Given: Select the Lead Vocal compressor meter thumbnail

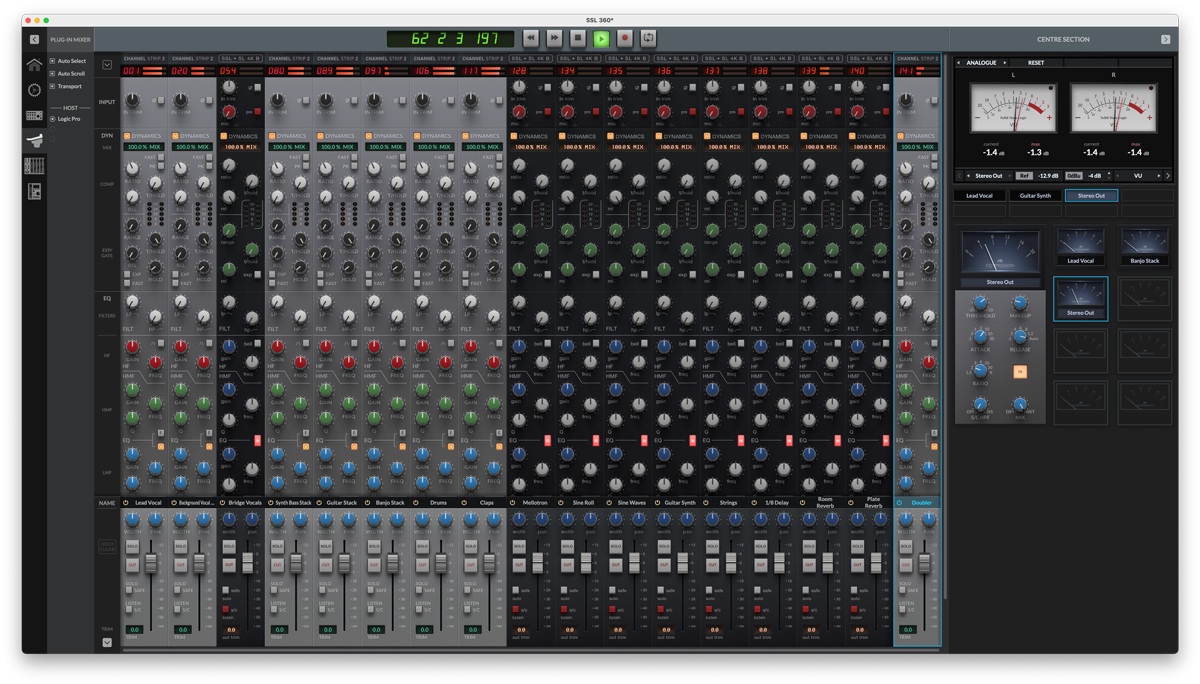Looking at the screenshot, I should (1081, 246).
